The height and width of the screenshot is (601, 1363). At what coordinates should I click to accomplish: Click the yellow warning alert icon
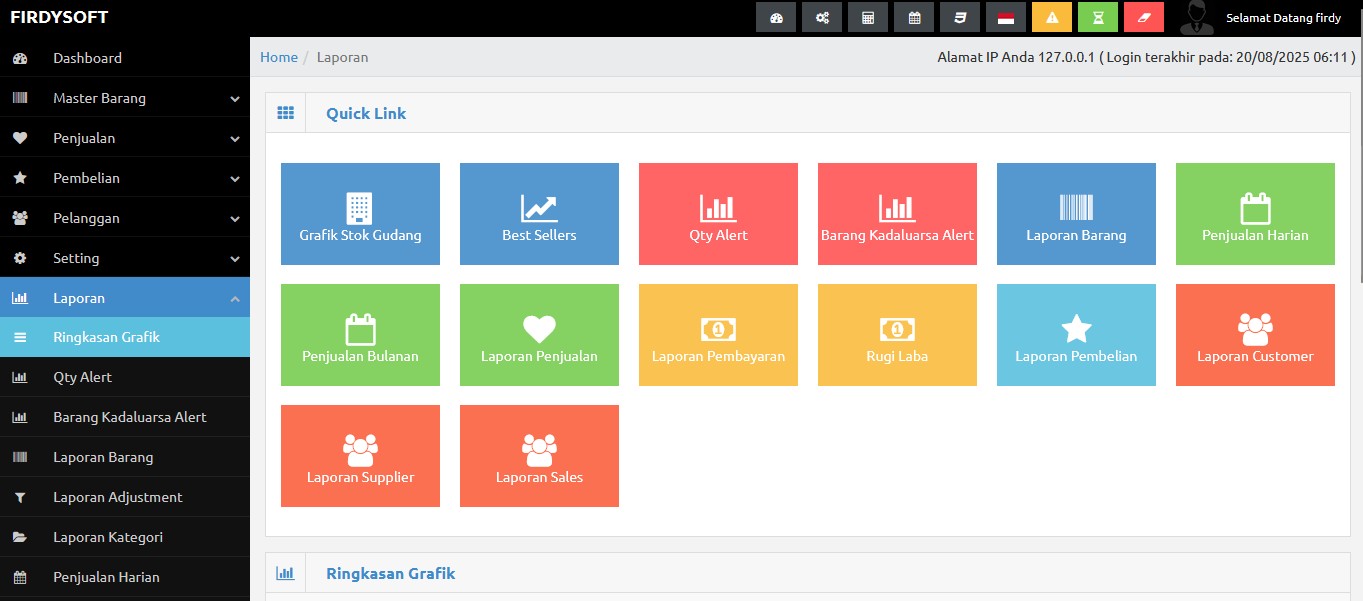click(1052, 17)
